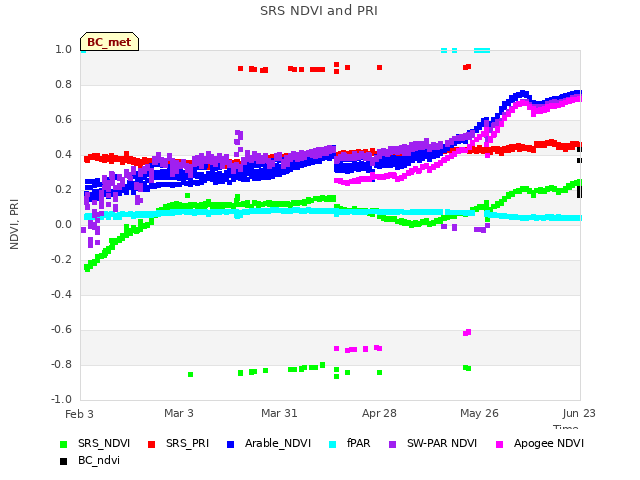Click the Apr 28 x-axis date label
The width and height of the screenshot is (640, 480).
click(379, 413)
